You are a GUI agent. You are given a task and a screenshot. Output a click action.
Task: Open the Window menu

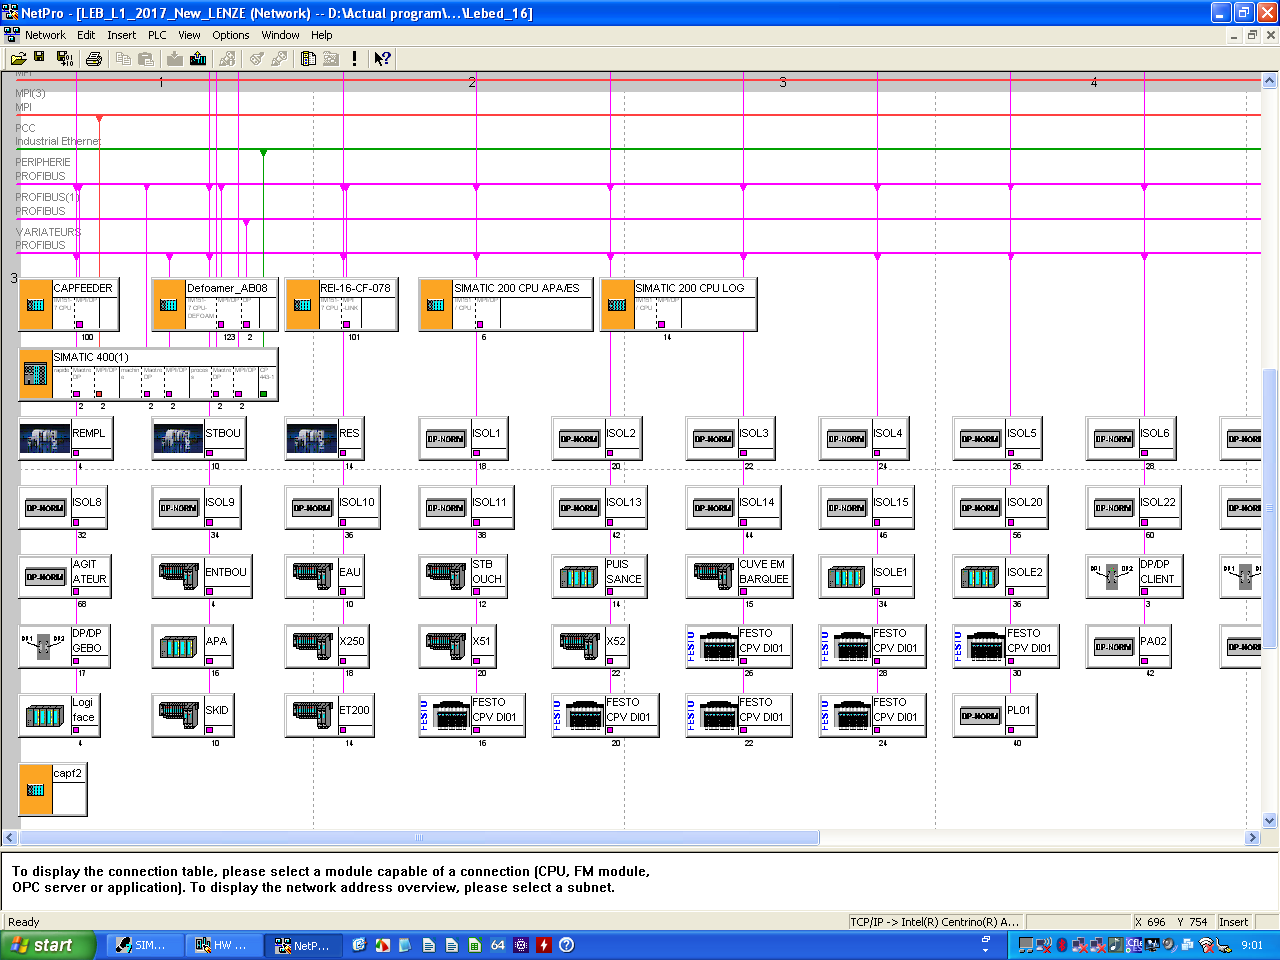281,35
